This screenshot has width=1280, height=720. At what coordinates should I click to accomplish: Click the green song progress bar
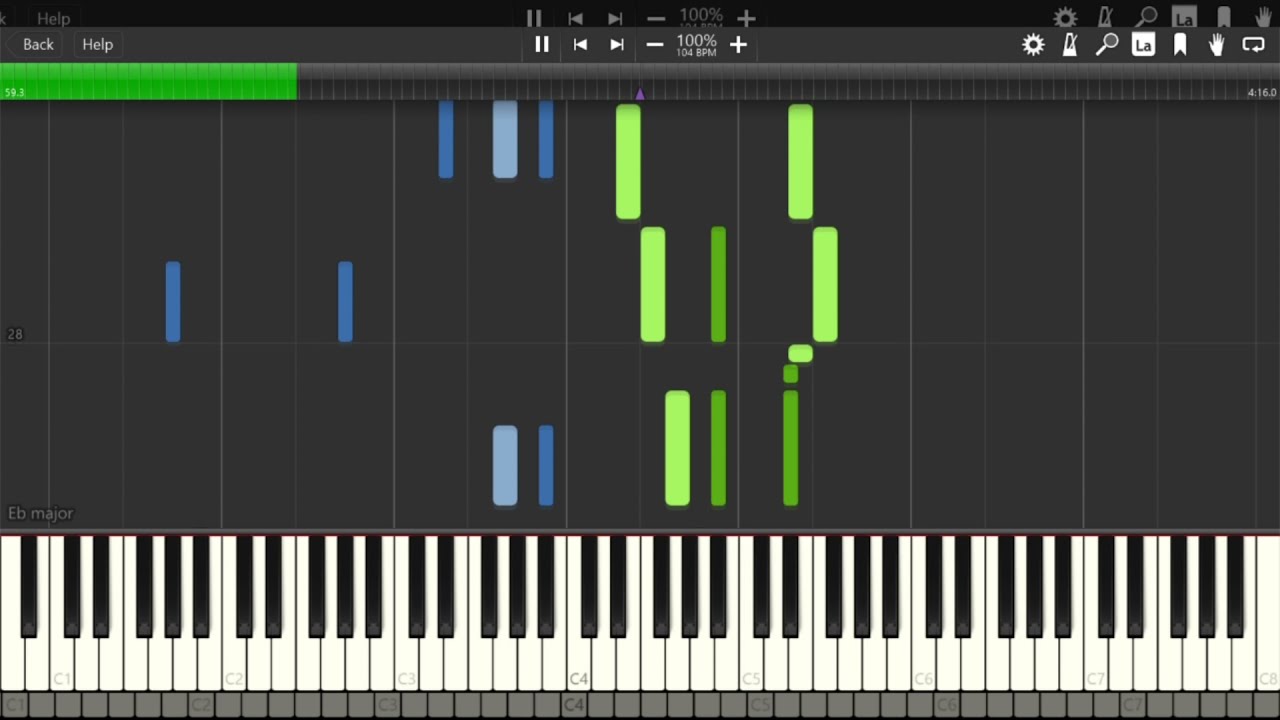(x=148, y=81)
